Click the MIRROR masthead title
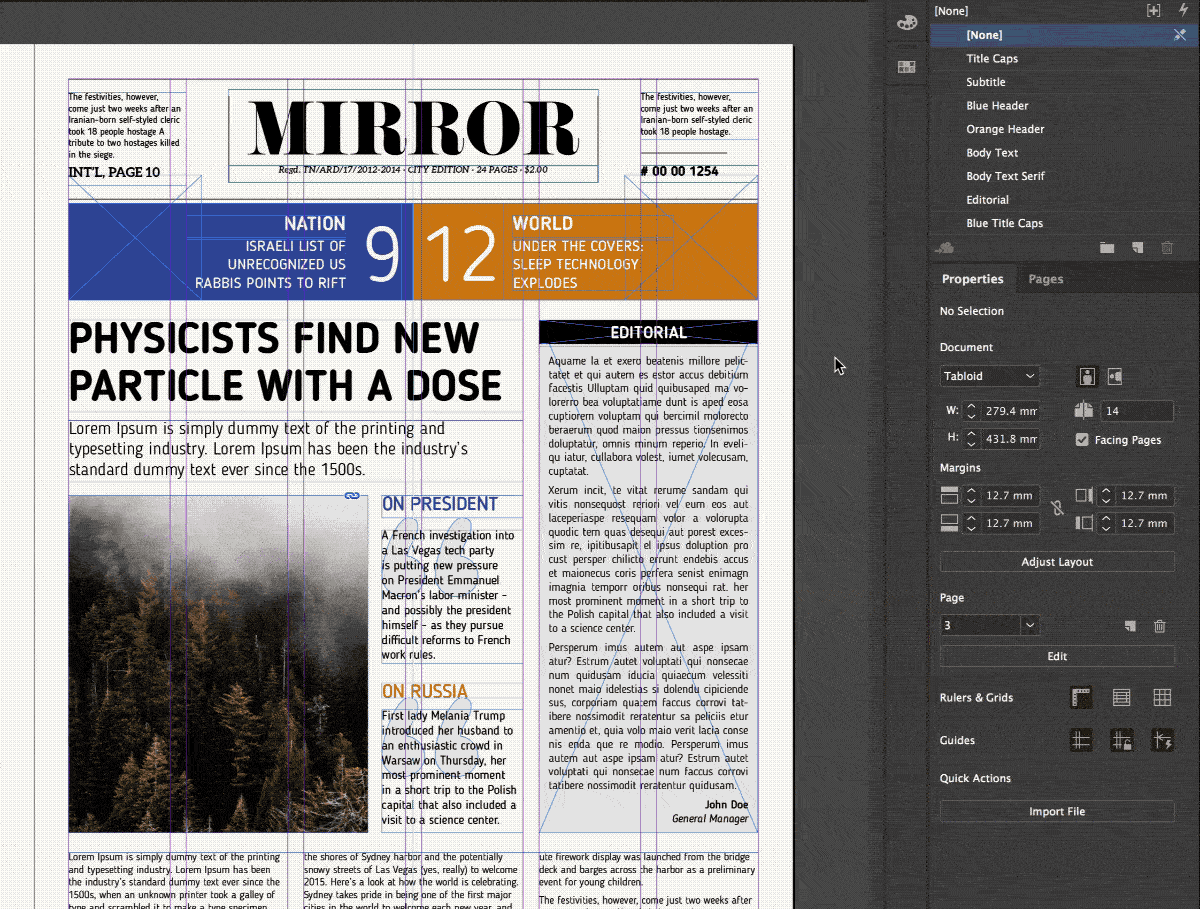Image resolution: width=1200 pixels, height=909 pixels. [413, 128]
